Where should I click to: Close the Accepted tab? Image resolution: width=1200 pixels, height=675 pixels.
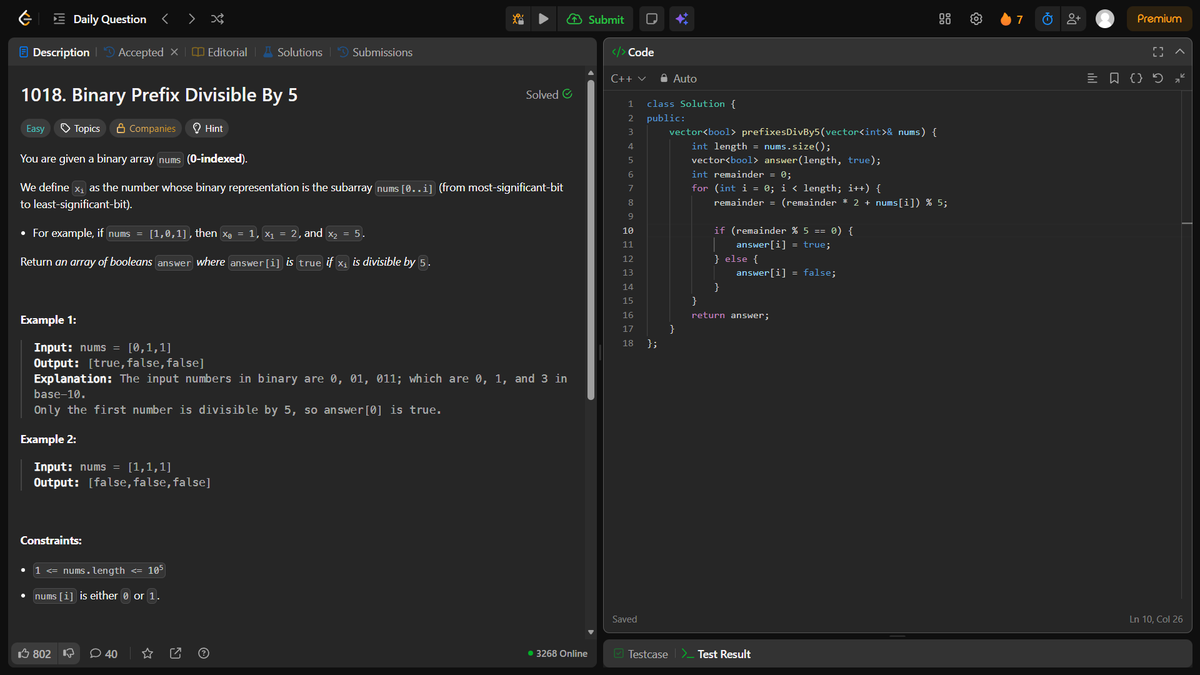[x=174, y=52]
